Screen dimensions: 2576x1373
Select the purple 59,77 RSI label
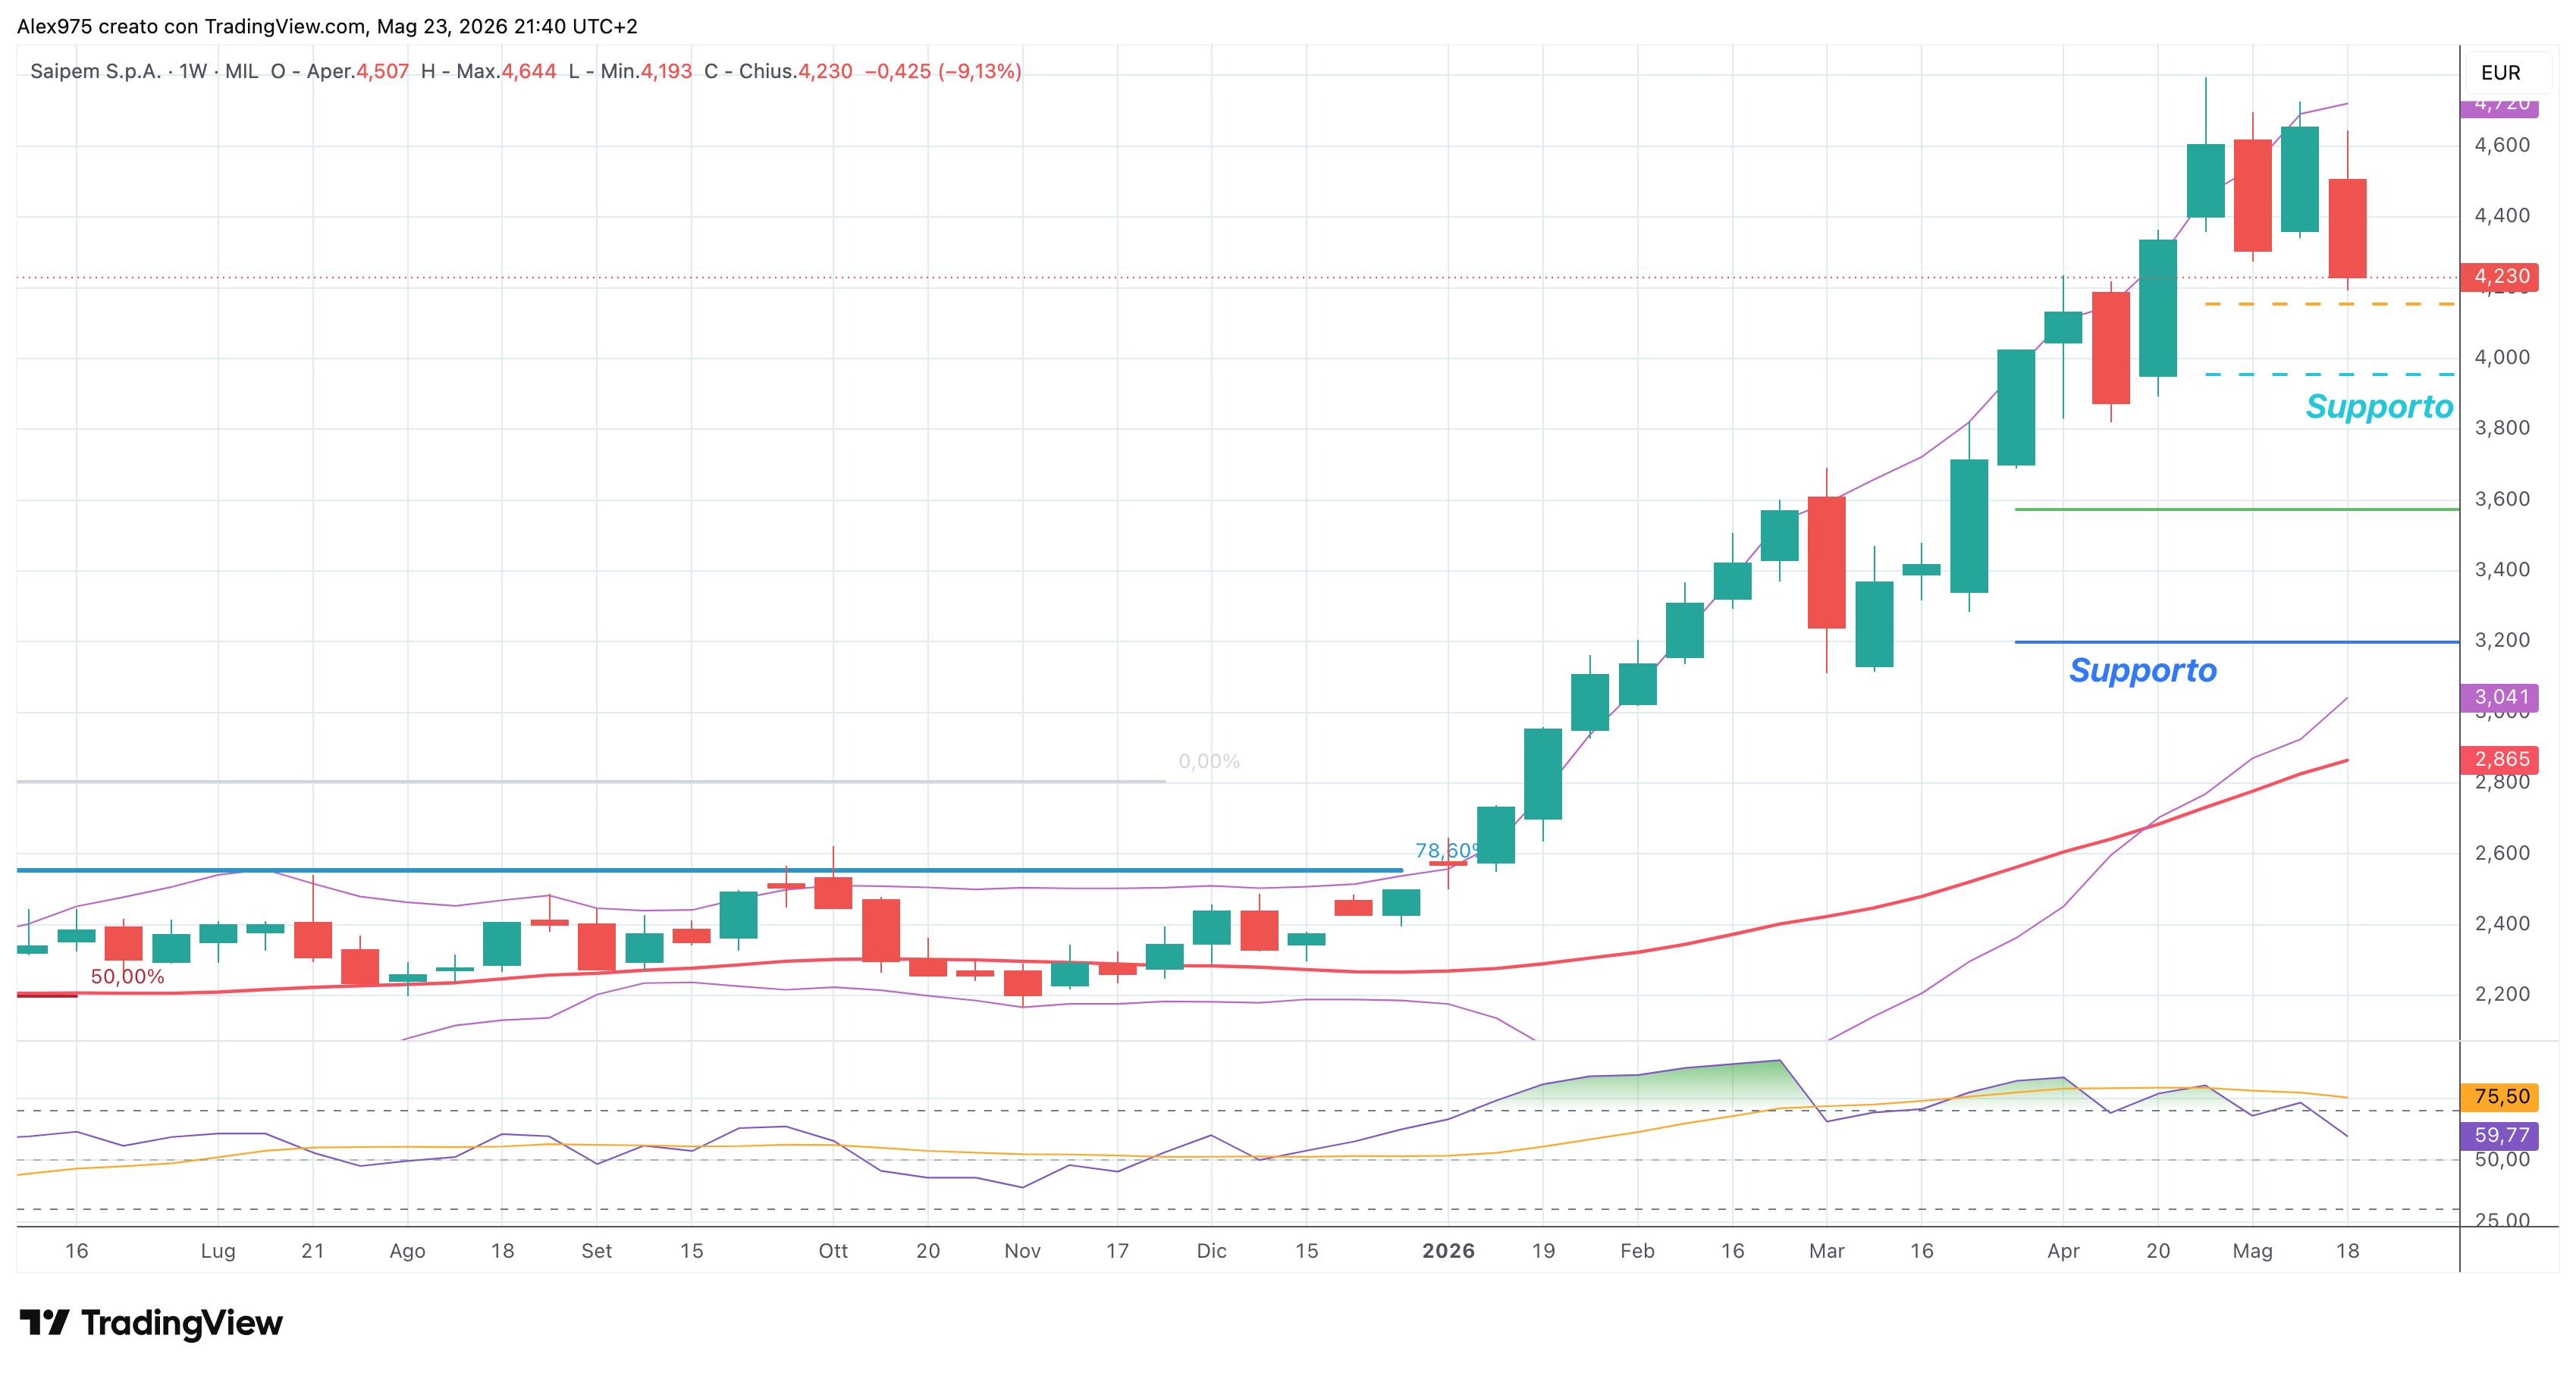2499,1135
